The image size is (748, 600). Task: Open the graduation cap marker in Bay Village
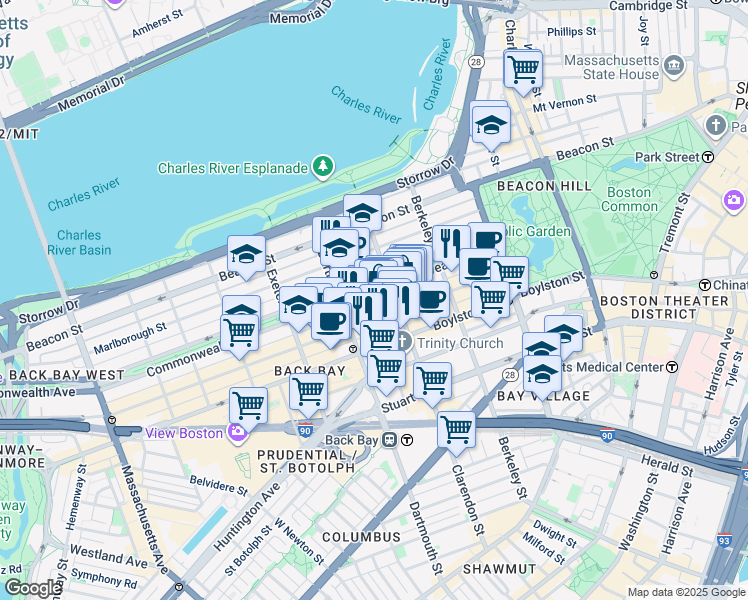coord(542,374)
